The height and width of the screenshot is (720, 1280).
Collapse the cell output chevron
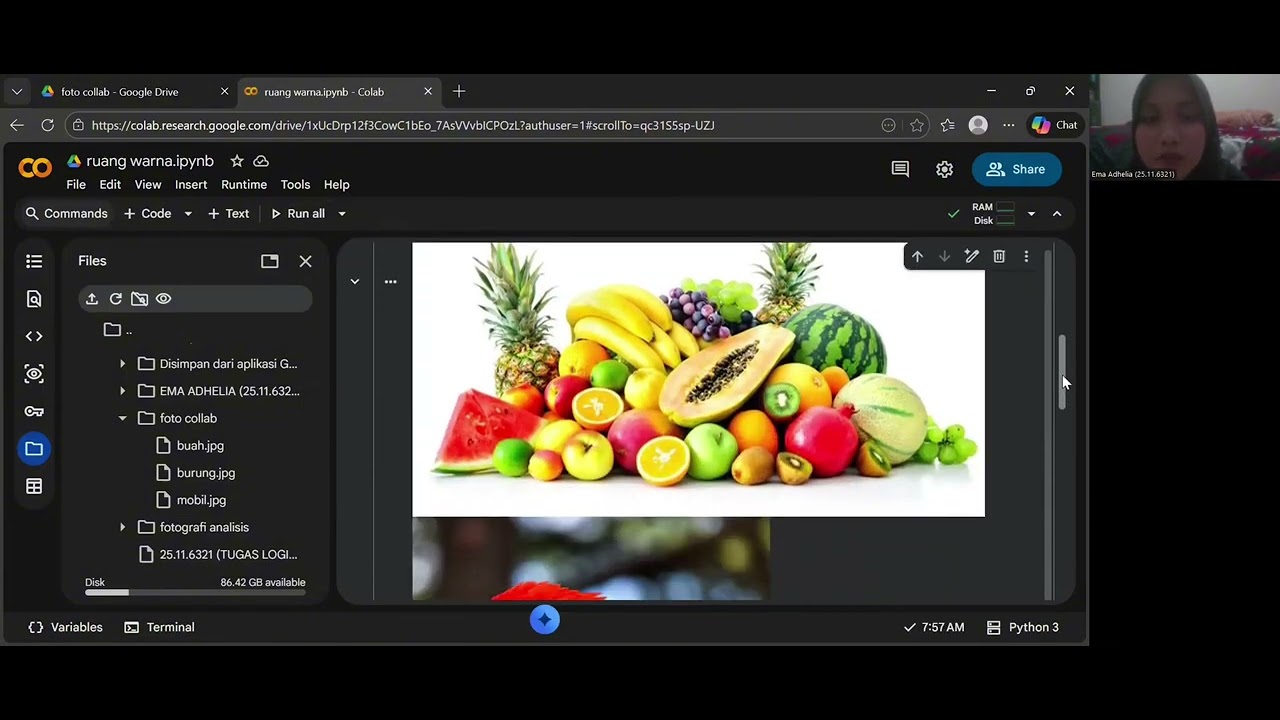point(355,282)
